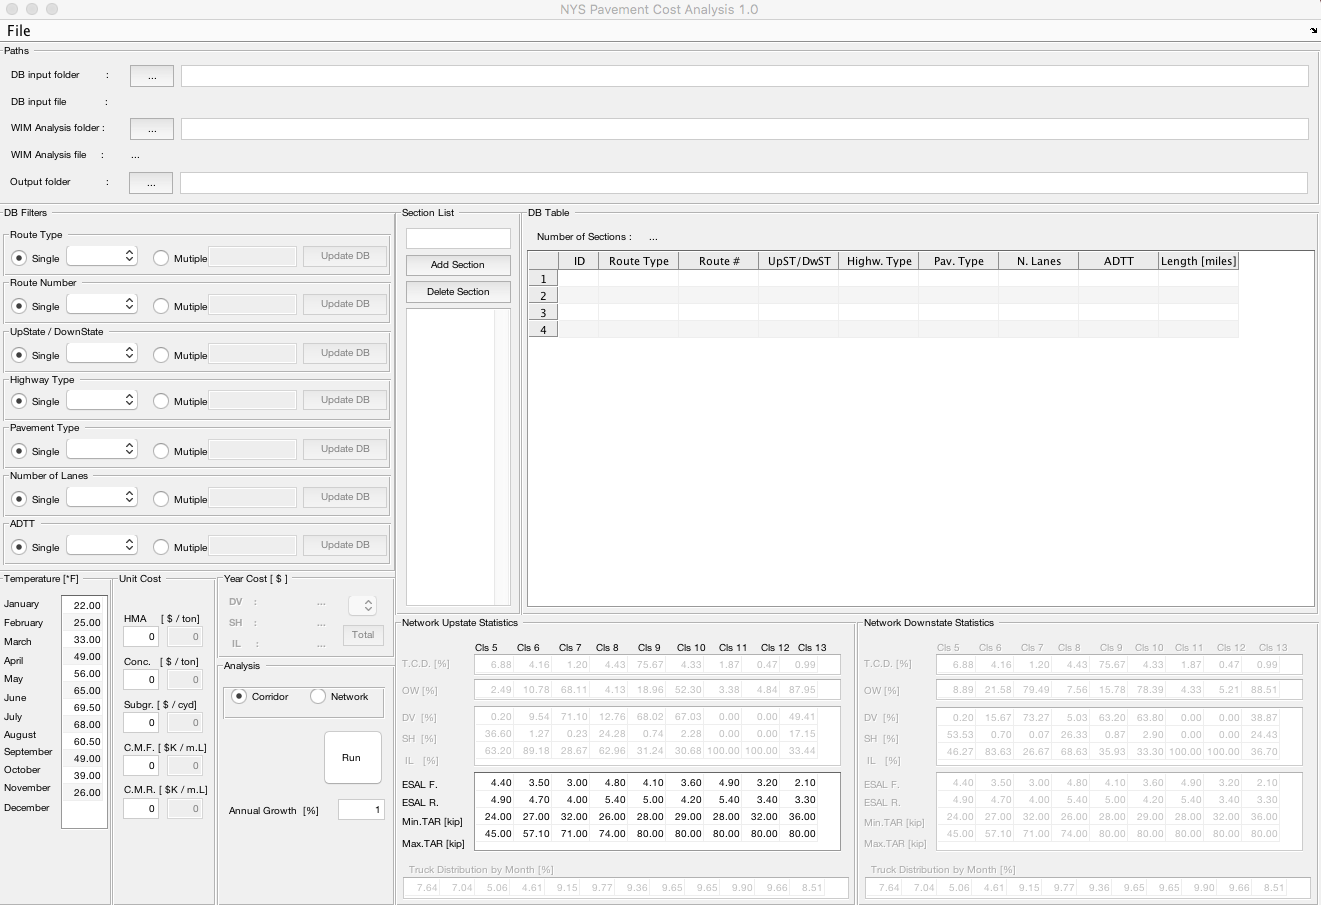
Task: Open the Route Number dropdown
Action: (x=101, y=304)
